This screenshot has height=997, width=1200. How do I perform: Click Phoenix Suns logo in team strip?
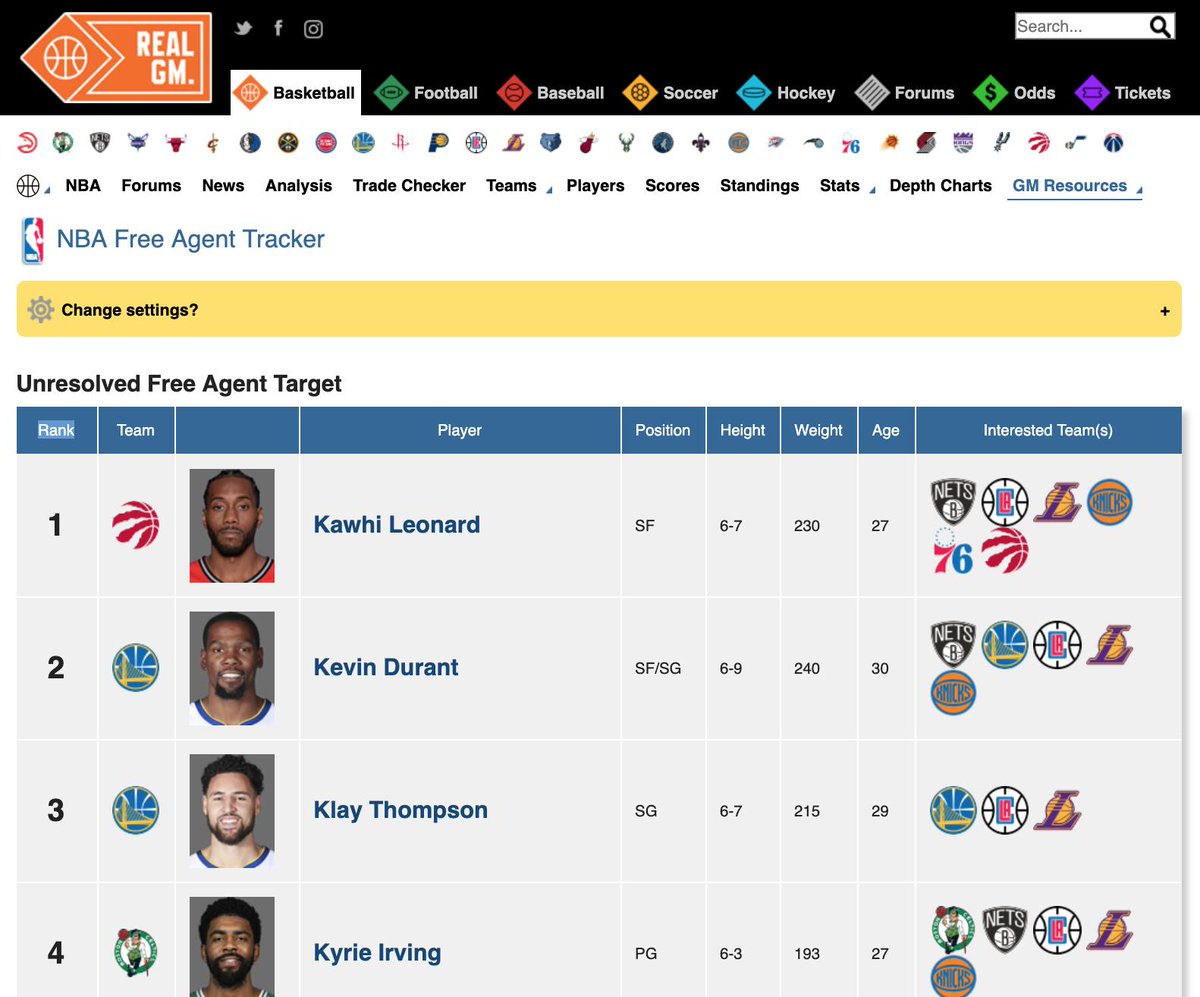click(x=889, y=143)
